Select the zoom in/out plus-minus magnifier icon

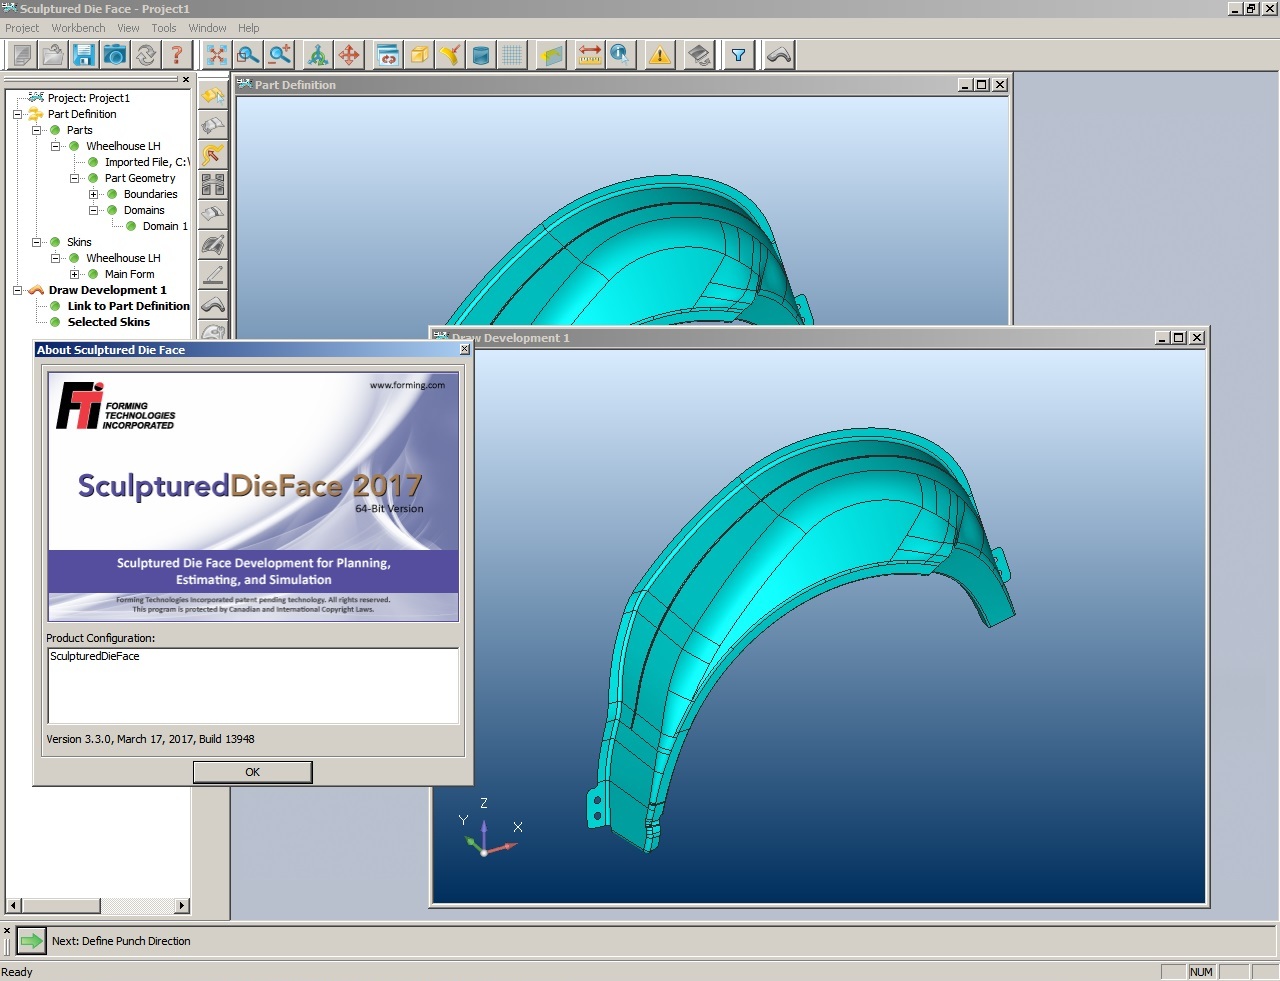[279, 55]
